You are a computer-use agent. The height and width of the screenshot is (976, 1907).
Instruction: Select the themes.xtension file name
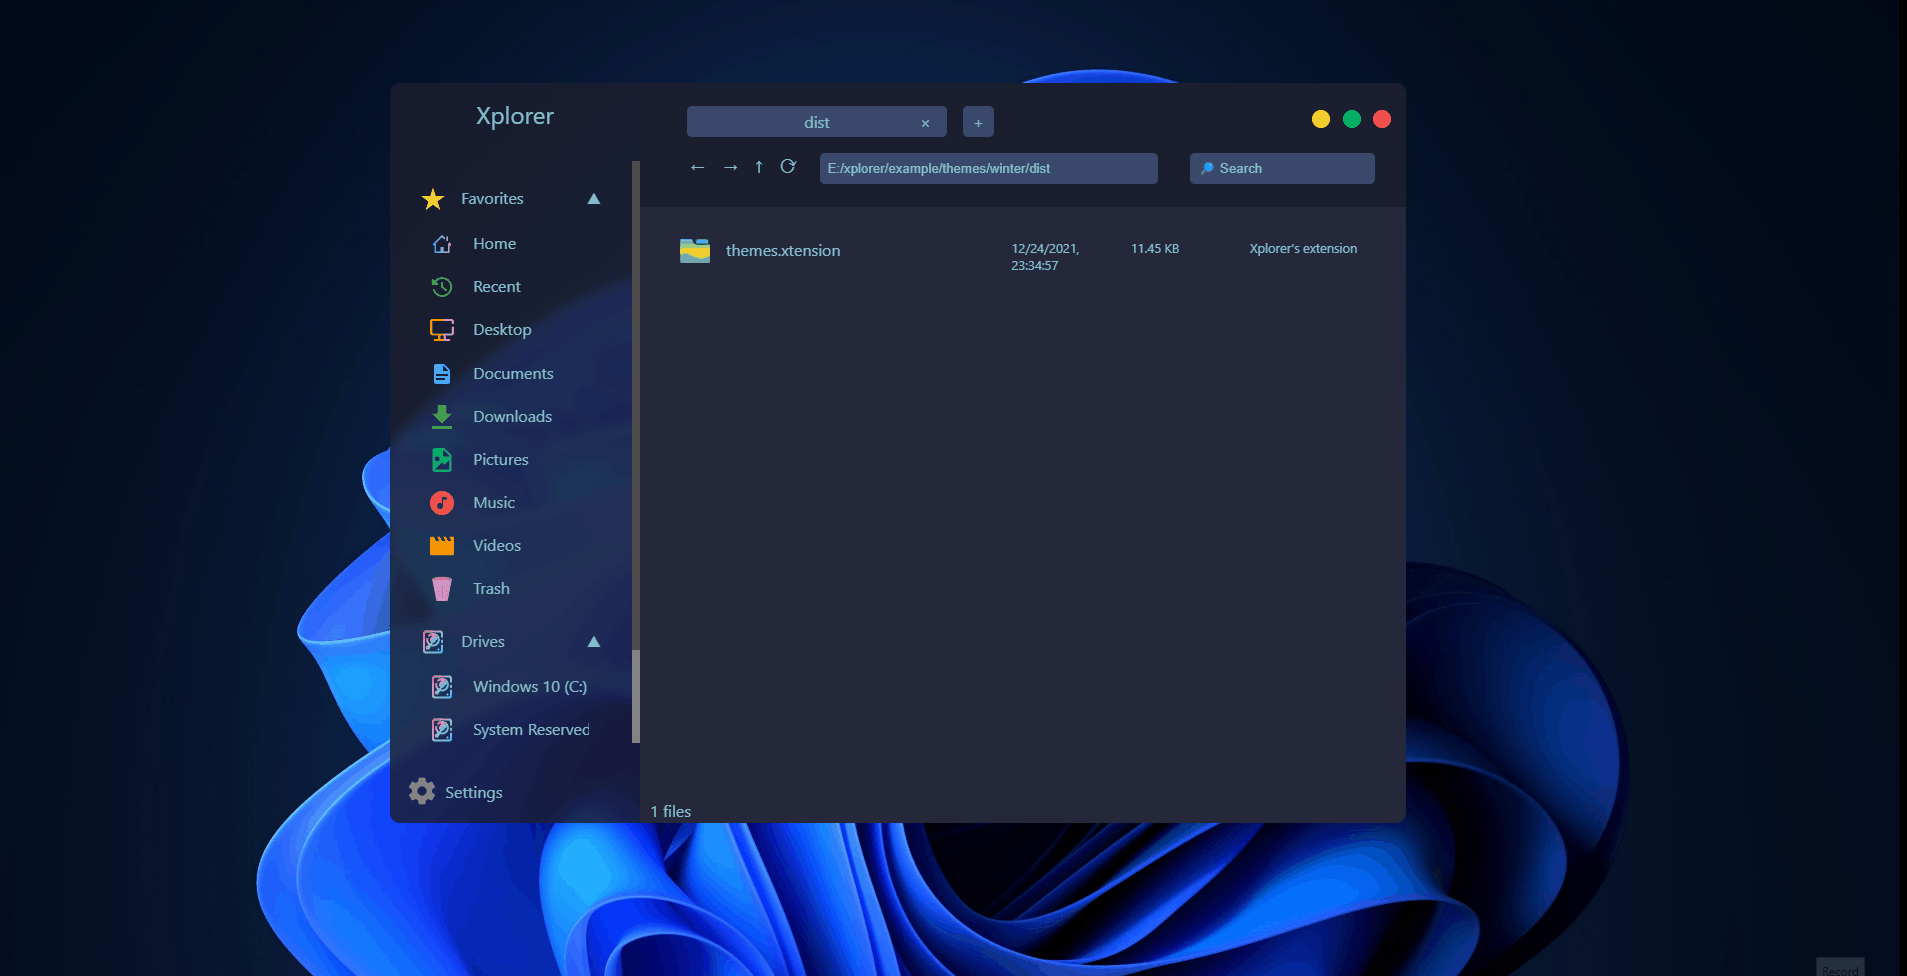tap(783, 251)
